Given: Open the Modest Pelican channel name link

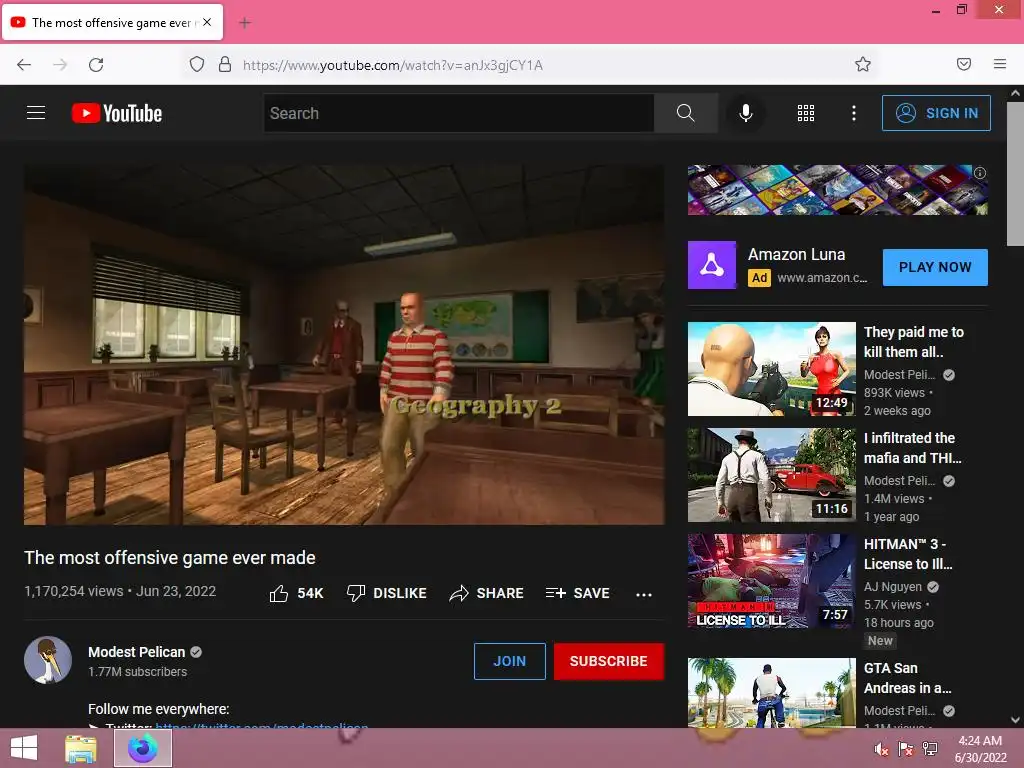Looking at the screenshot, I should [136, 652].
